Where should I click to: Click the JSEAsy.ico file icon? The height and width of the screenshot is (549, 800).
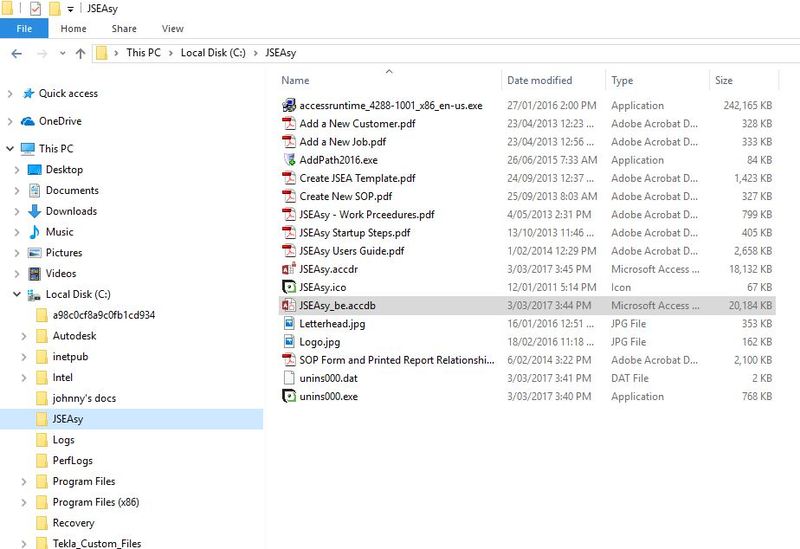pos(289,287)
